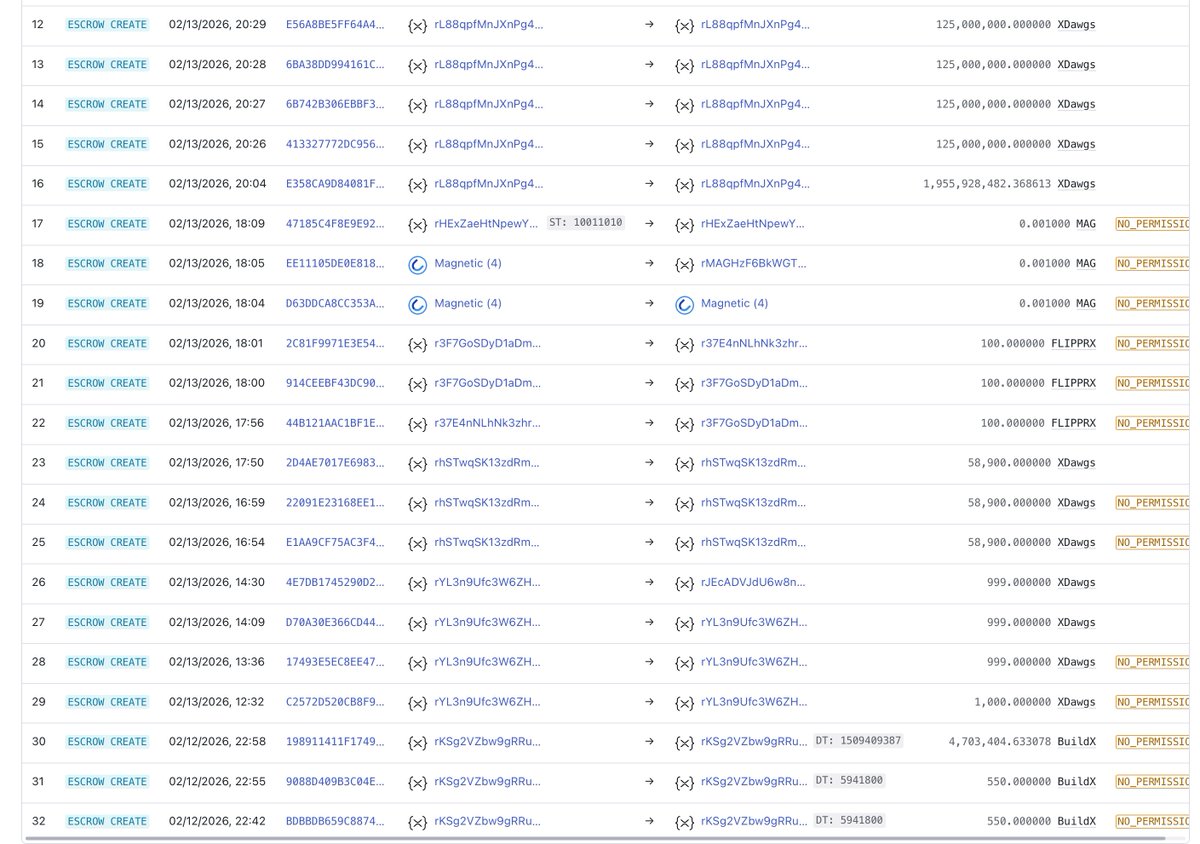Open transaction hash E56A8BE5FF64A4

coord(335,24)
